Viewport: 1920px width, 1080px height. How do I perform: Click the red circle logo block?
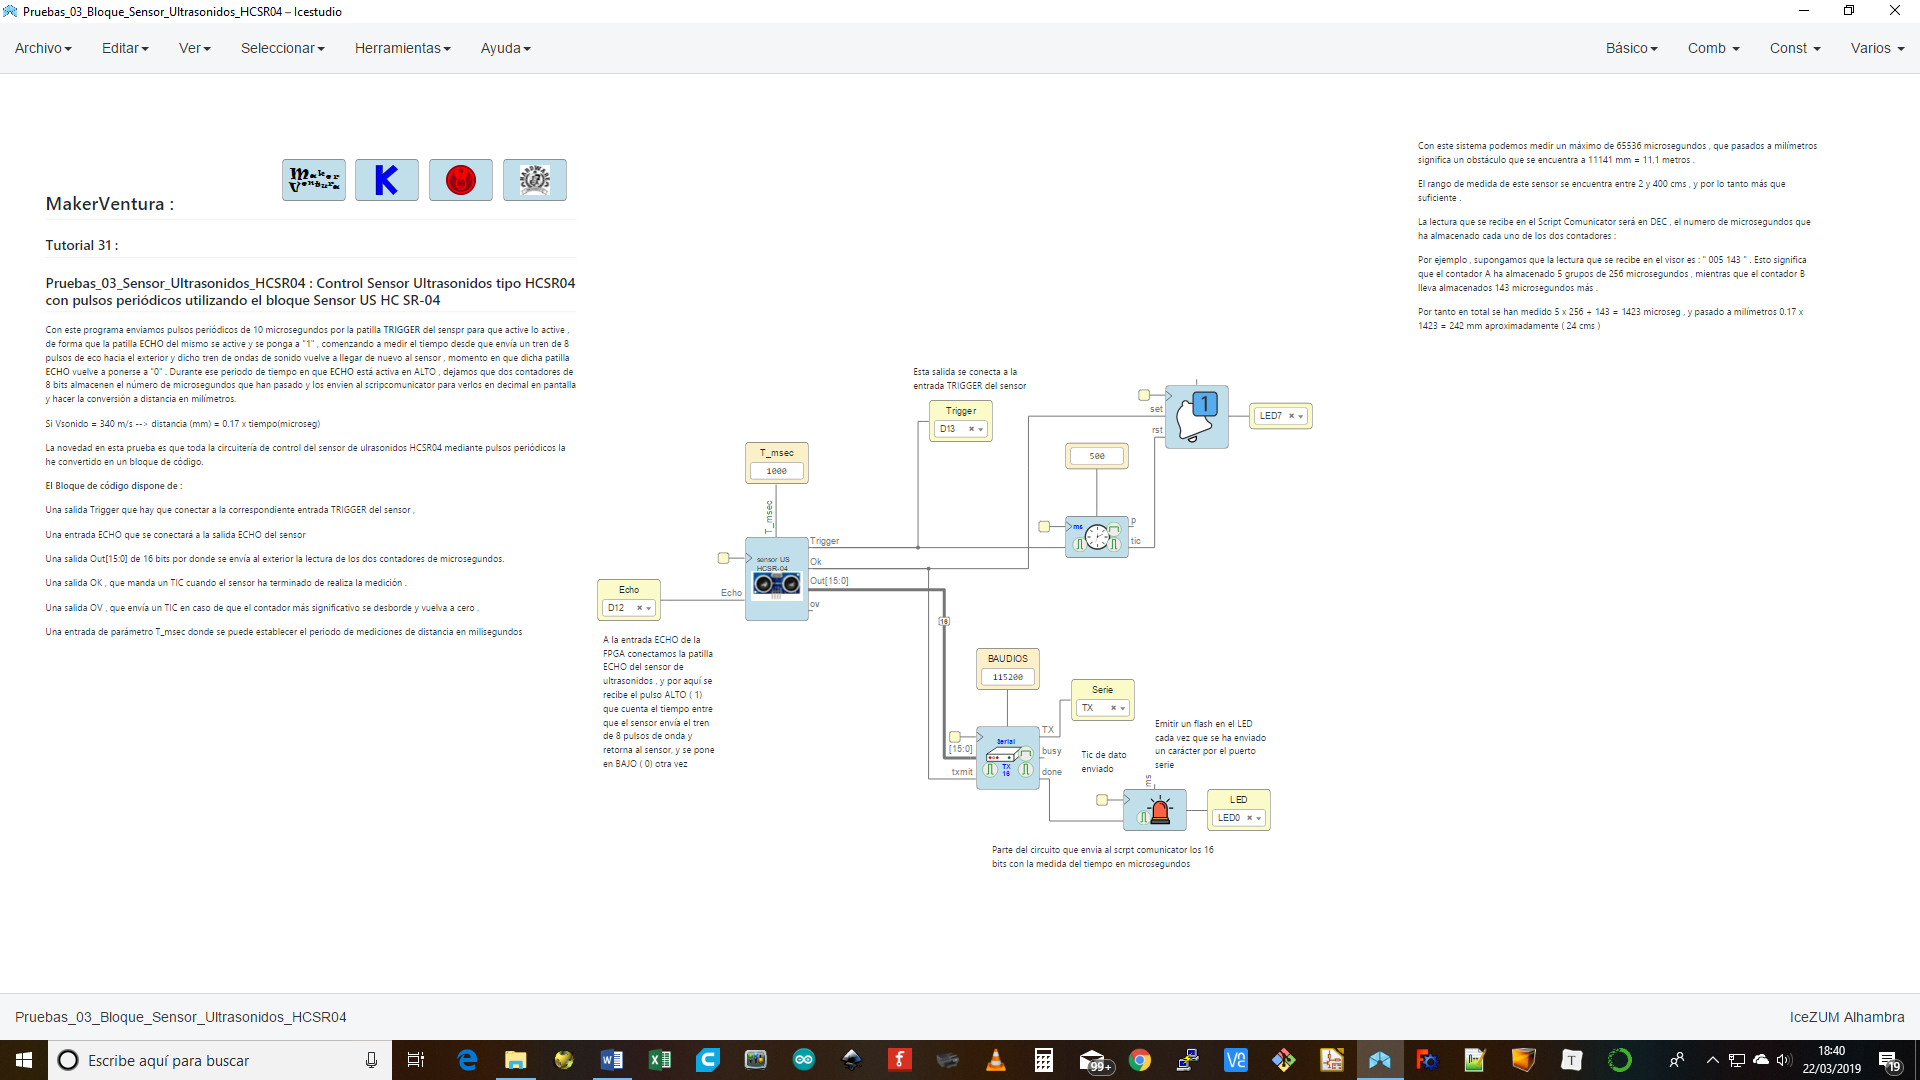[x=461, y=180]
